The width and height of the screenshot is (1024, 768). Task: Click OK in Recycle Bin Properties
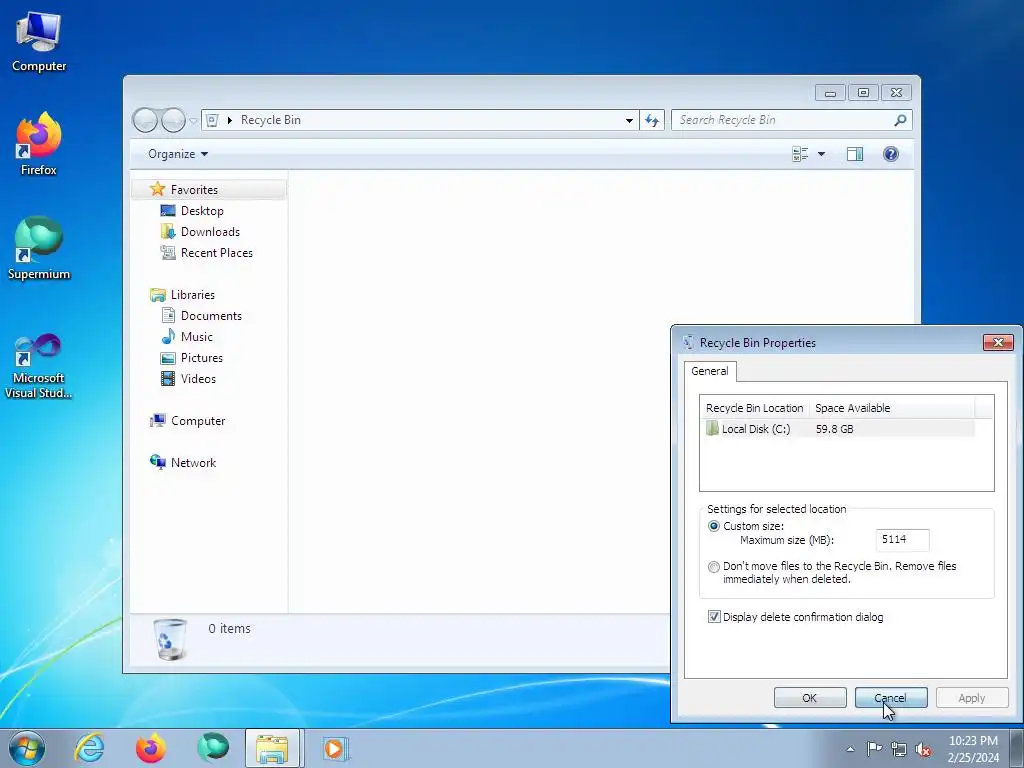click(810, 698)
